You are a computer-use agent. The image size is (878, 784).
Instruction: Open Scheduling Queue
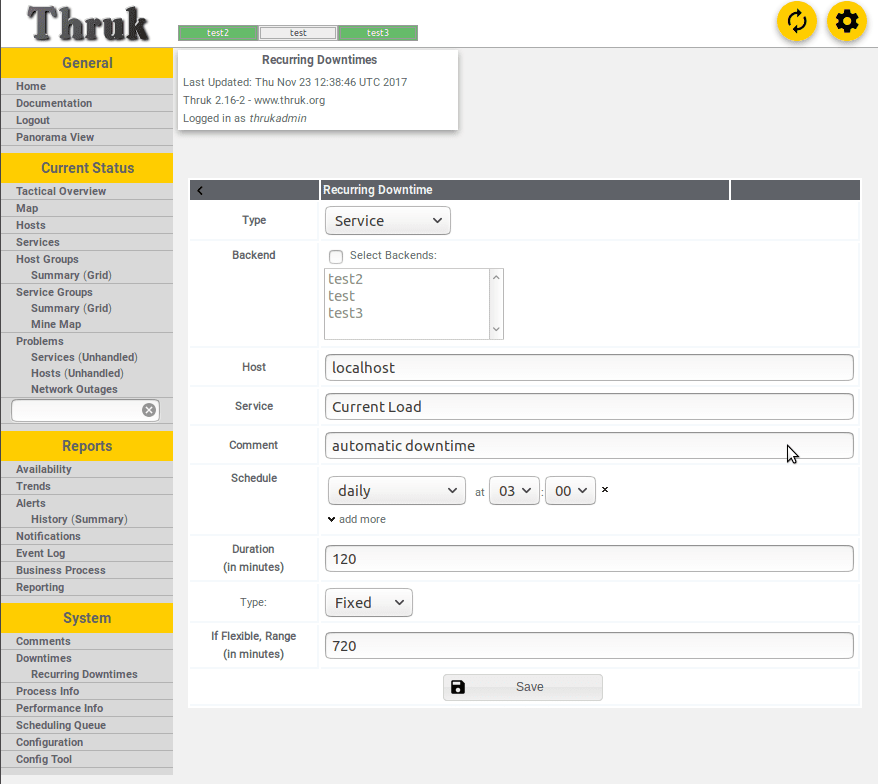coord(60,725)
